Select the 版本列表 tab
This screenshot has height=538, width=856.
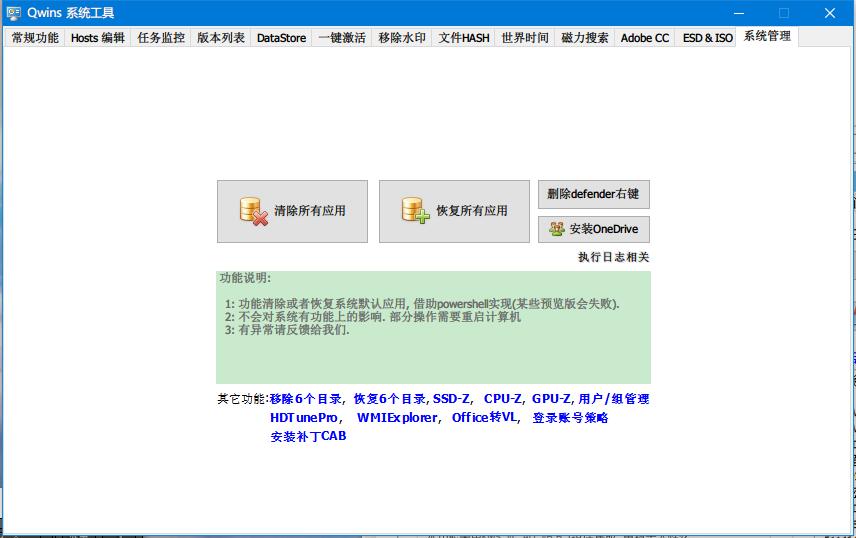click(x=221, y=38)
